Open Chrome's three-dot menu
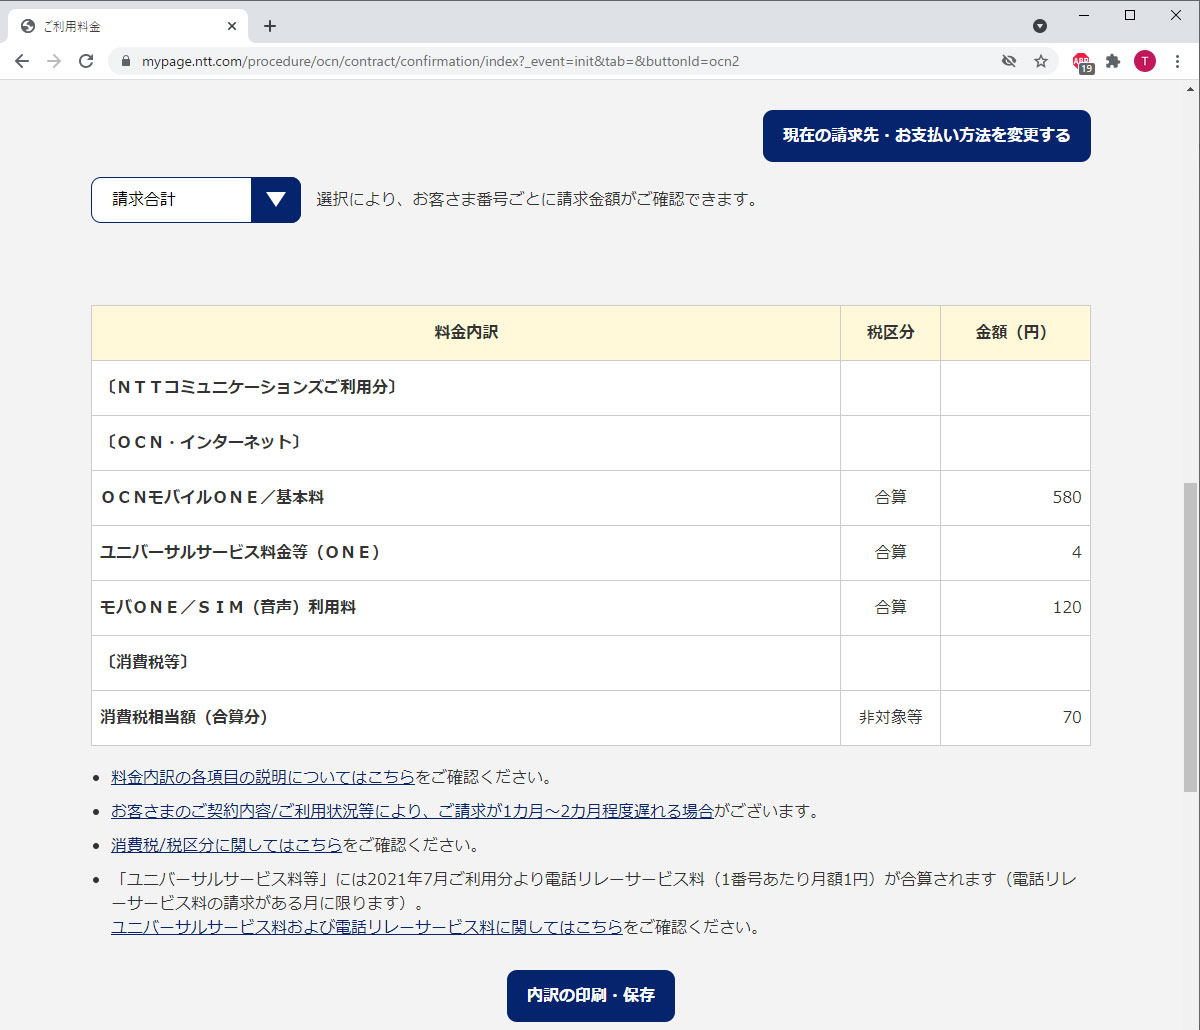 1177,61
